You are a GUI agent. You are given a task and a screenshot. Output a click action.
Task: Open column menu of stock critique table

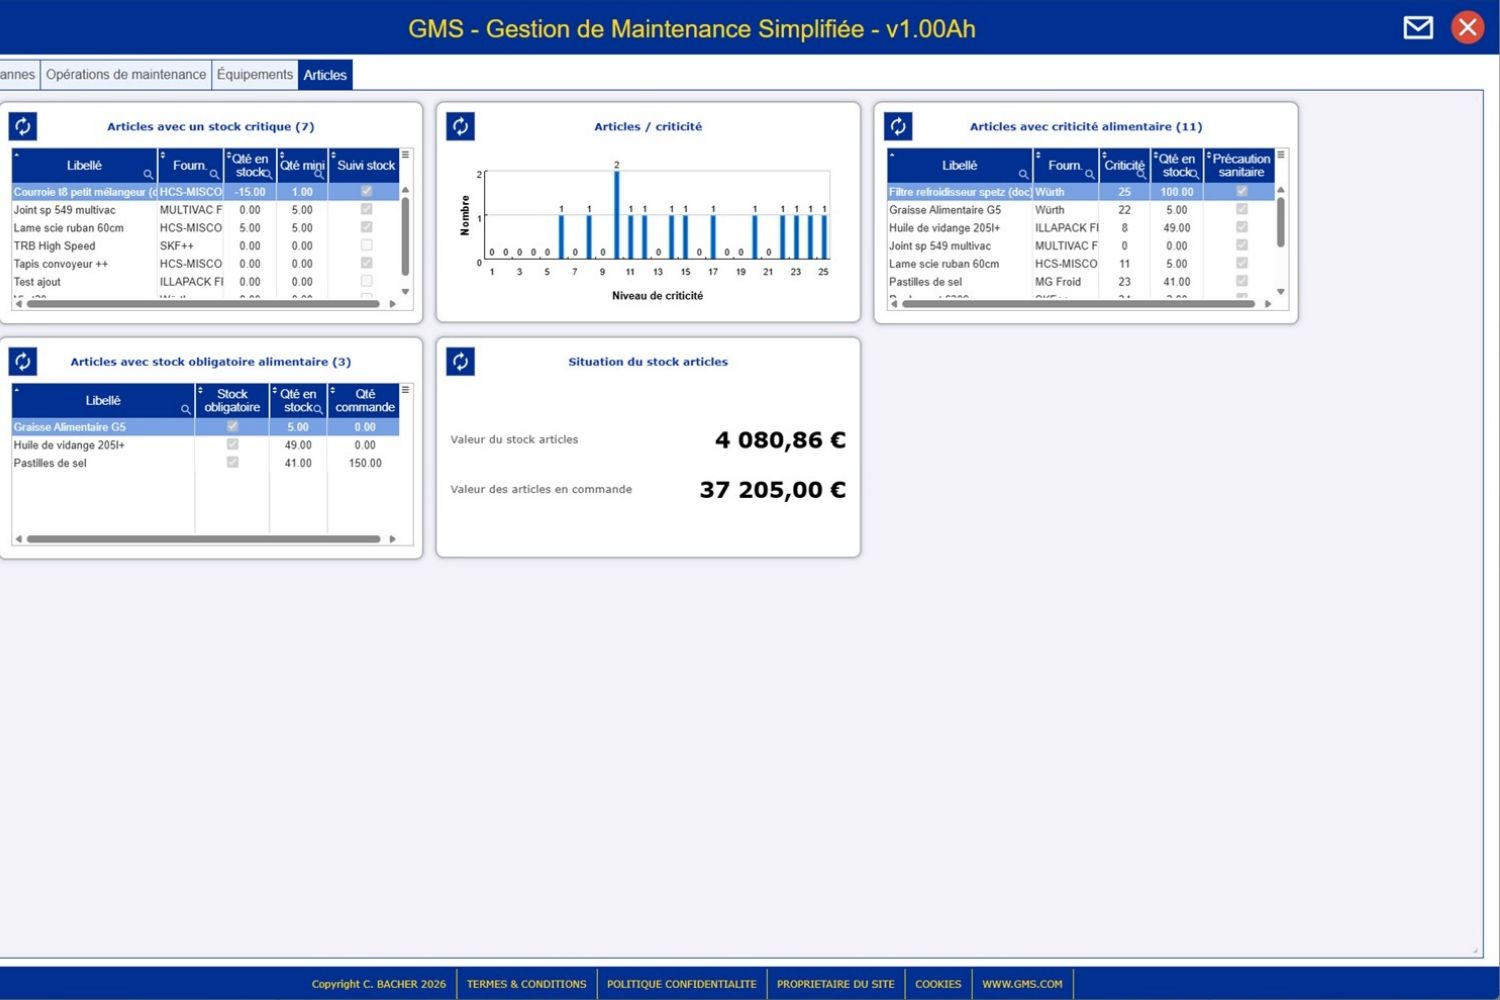point(406,155)
